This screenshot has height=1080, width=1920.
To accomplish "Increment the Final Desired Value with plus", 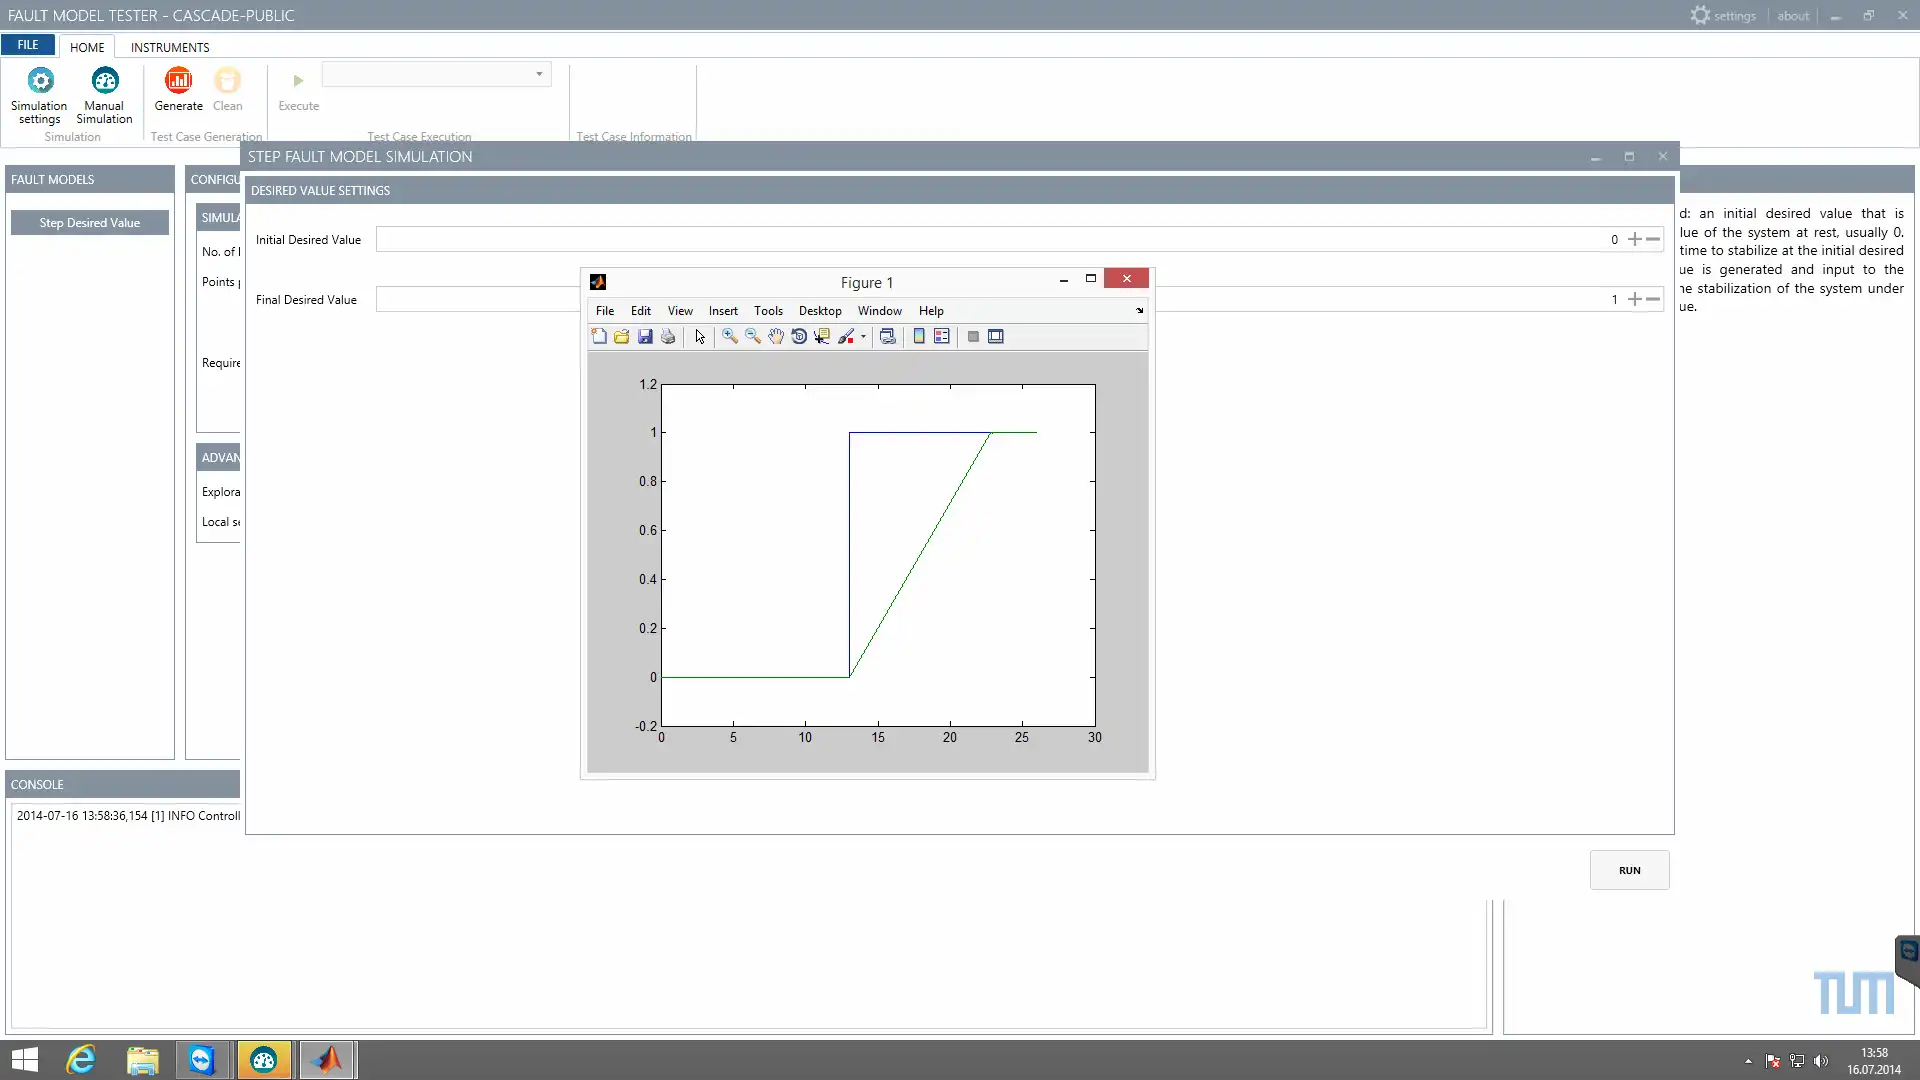I will pyautogui.click(x=1634, y=300).
